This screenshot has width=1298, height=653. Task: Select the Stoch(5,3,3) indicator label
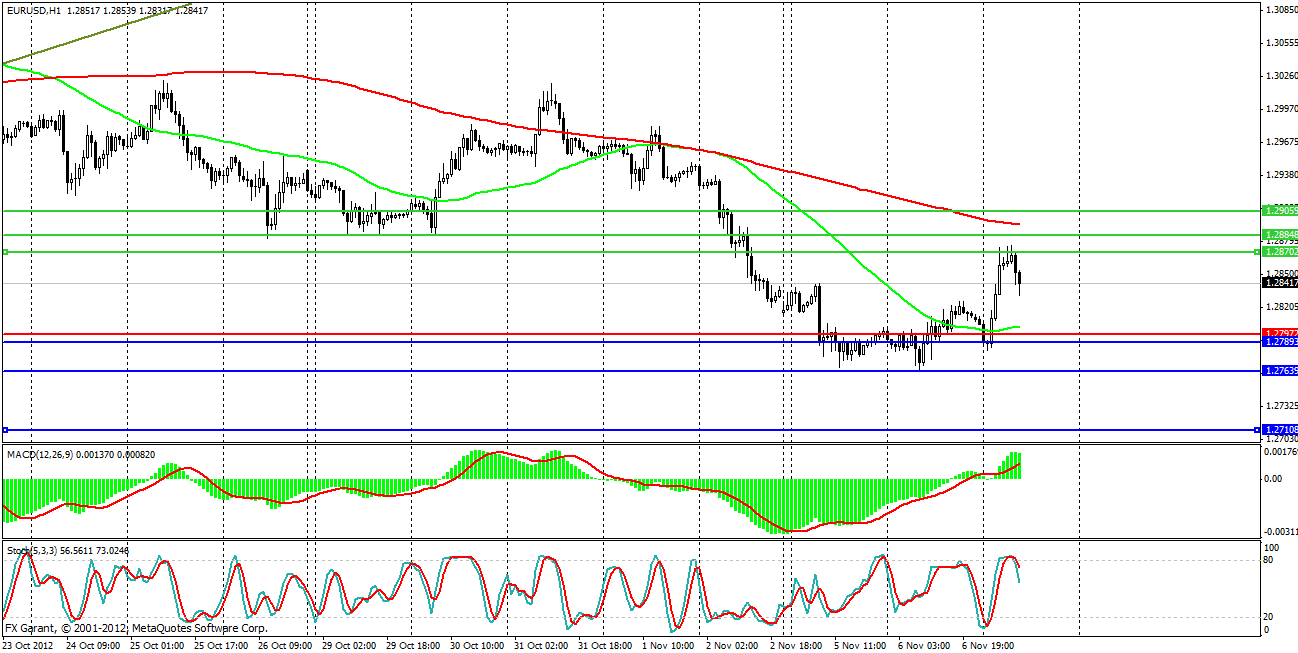pyautogui.click(x=29, y=551)
